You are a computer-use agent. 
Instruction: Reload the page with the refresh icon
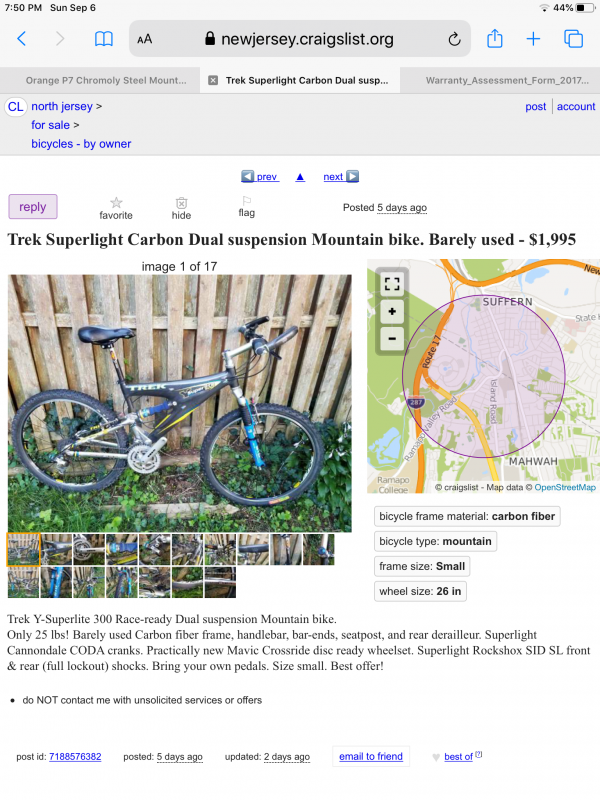coord(454,40)
